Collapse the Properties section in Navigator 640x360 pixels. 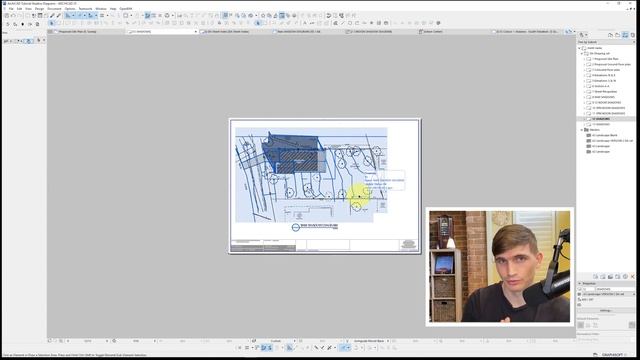tap(580, 283)
